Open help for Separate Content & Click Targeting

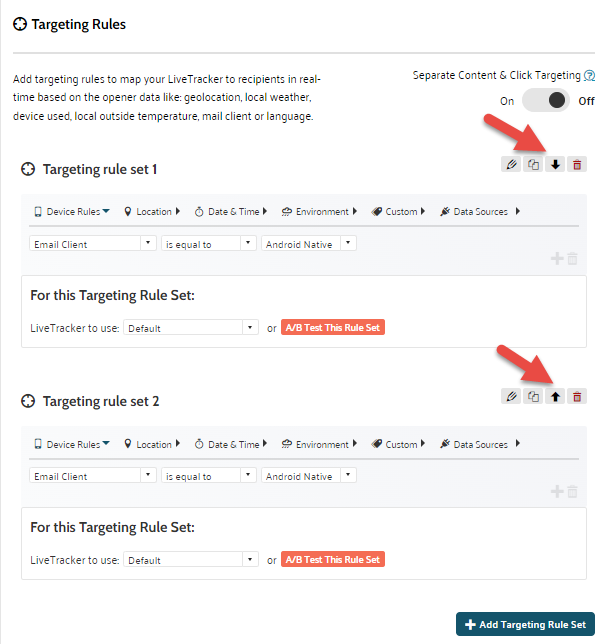point(590,75)
